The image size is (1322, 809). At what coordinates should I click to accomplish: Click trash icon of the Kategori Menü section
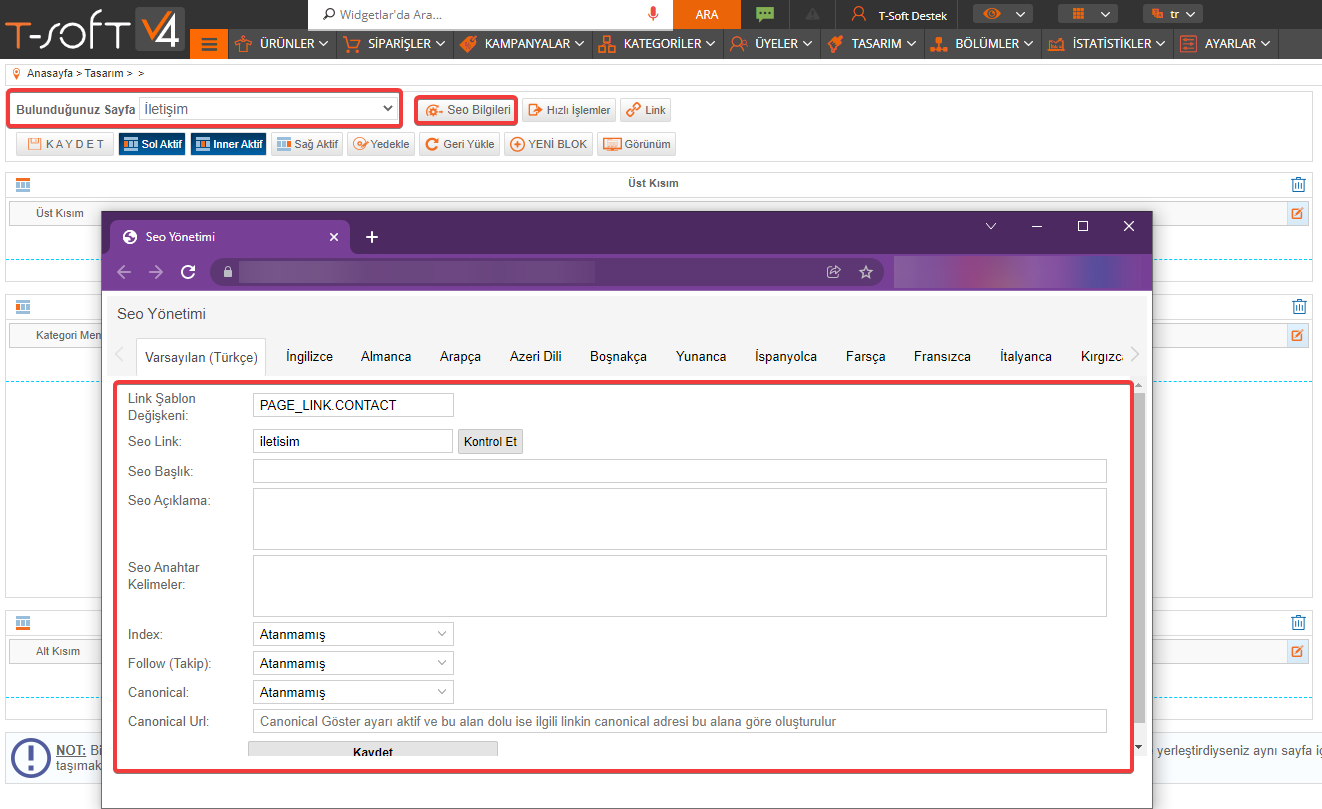[1298, 307]
